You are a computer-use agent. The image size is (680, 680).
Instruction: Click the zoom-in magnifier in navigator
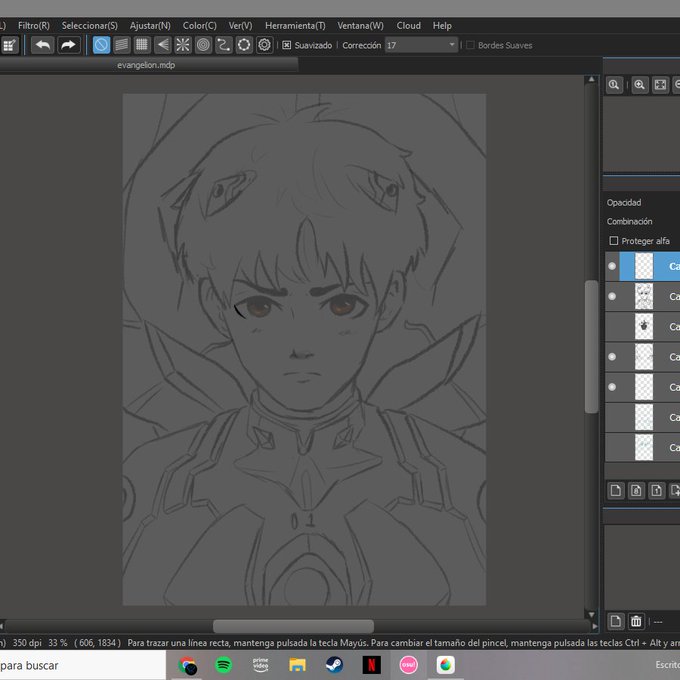tap(639, 85)
